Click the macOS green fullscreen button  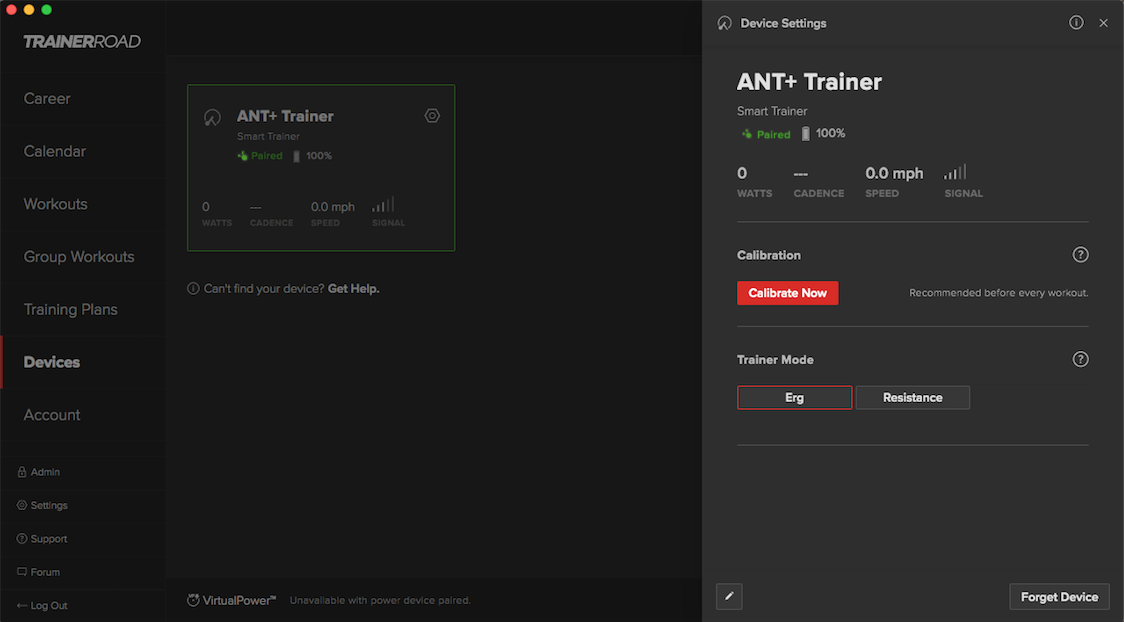tap(47, 9)
